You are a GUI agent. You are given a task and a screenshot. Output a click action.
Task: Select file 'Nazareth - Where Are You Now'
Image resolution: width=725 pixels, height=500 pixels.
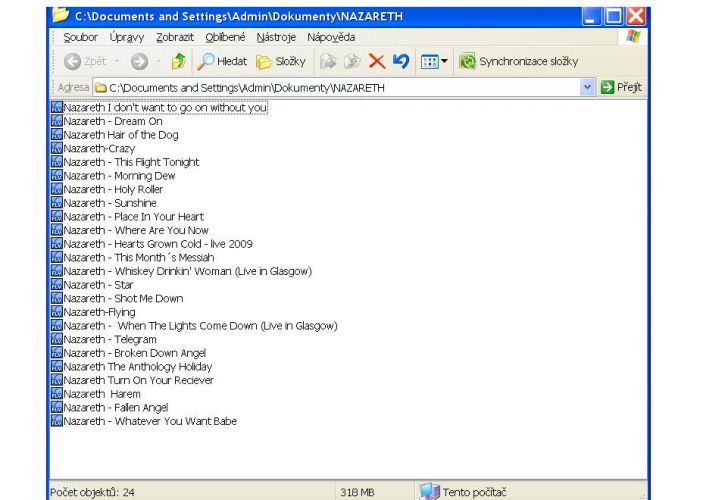130,230
